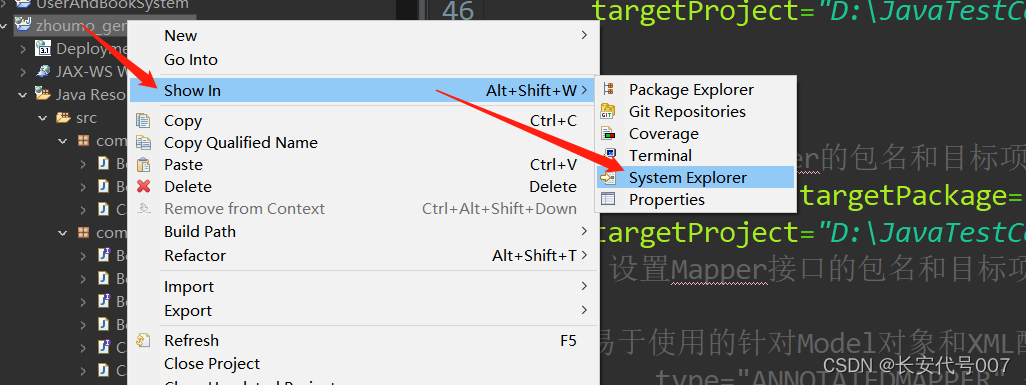1026x385 pixels.
Task: Collapse the src folder in tree
Action: (x=43, y=119)
